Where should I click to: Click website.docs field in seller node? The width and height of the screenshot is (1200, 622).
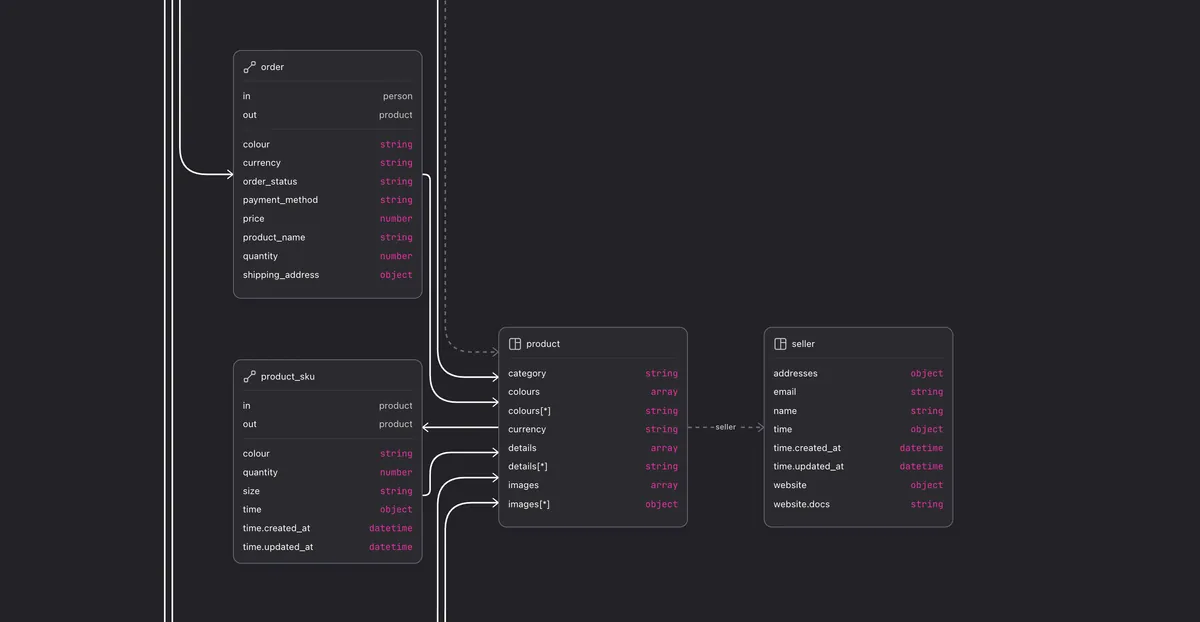click(x=858, y=504)
